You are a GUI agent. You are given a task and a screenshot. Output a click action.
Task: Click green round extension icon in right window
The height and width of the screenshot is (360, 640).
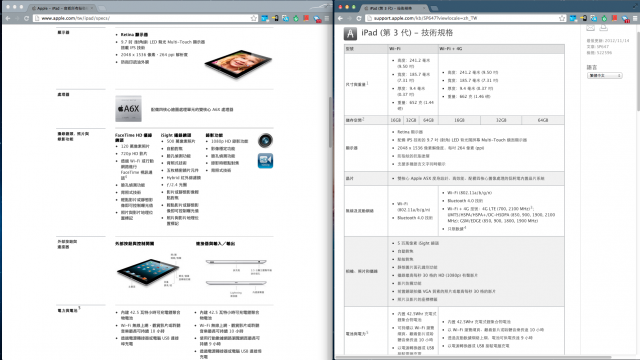[x=604, y=18]
